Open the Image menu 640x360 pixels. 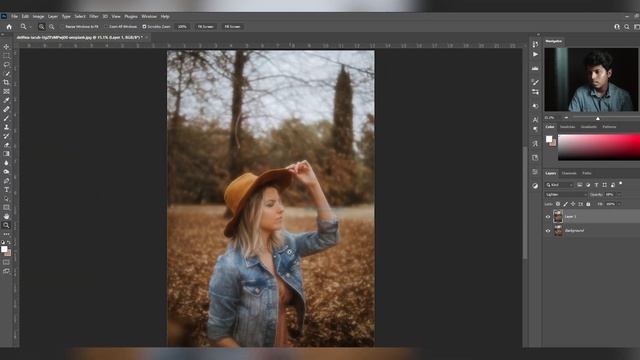pyautogui.click(x=38, y=16)
